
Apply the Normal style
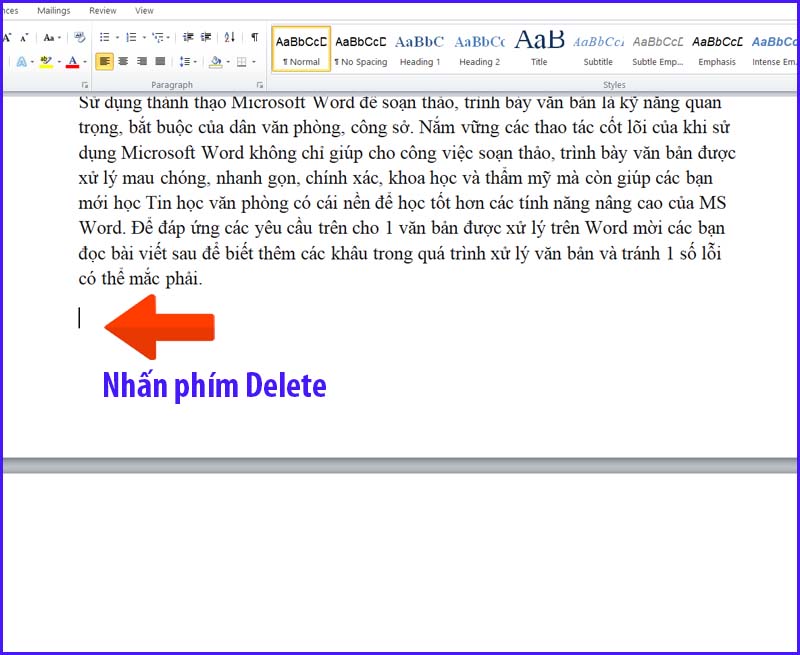[x=301, y=49]
